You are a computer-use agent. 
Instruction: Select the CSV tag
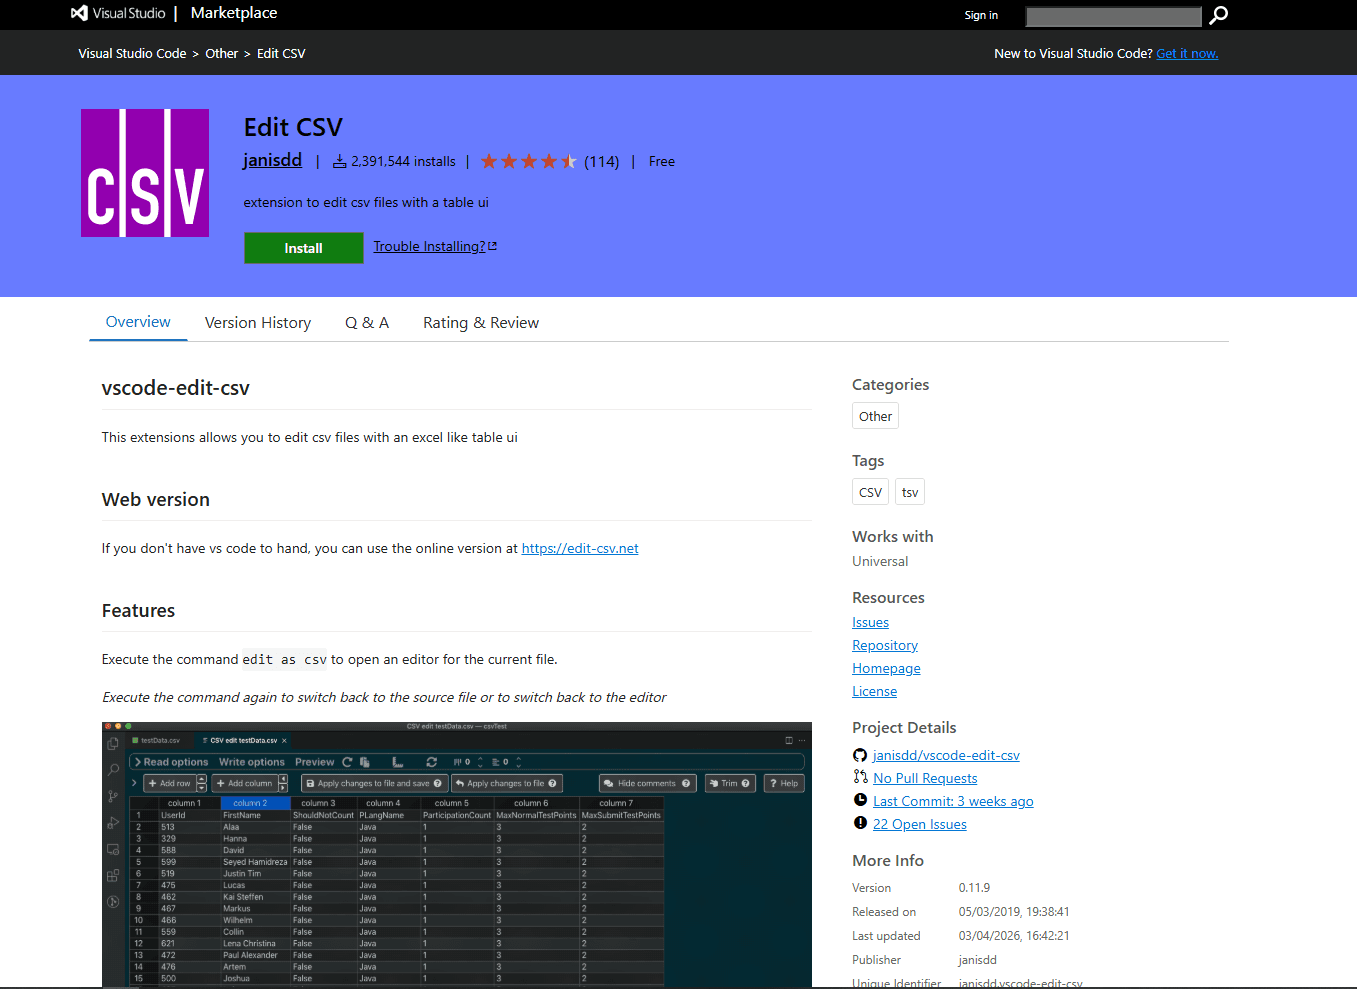pos(870,492)
